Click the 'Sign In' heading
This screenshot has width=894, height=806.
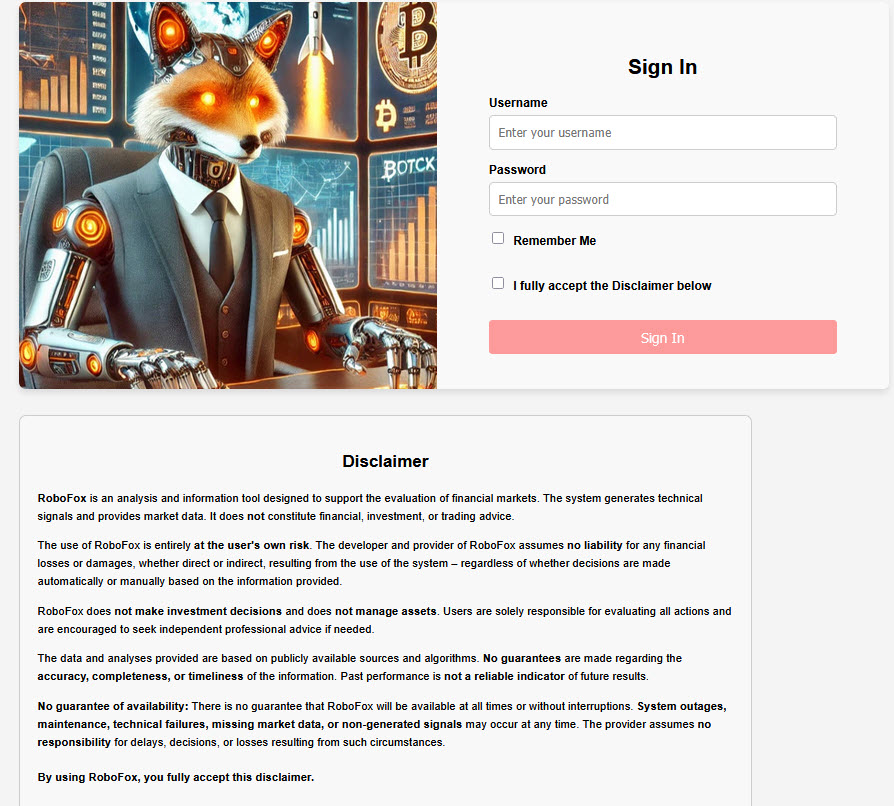(663, 67)
